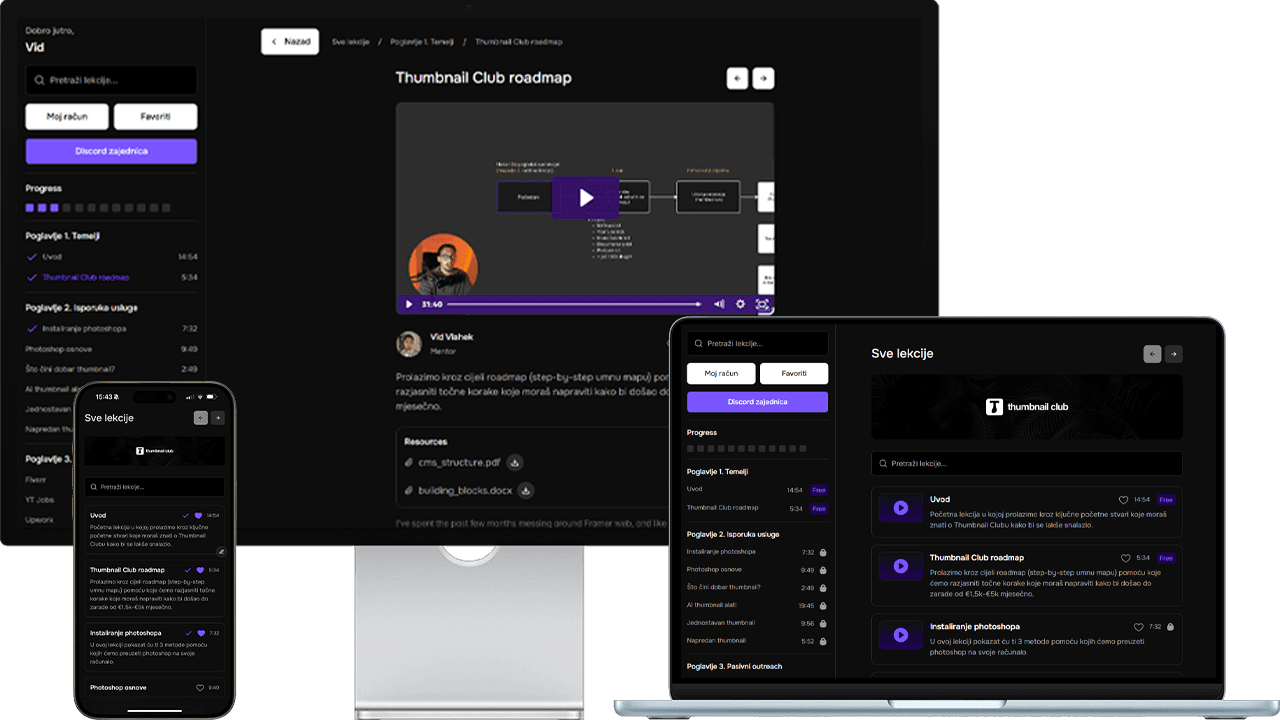Play the Uvod lesson thumbnail on the laptop
This screenshot has width=1280, height=720.
coord(901,508)
